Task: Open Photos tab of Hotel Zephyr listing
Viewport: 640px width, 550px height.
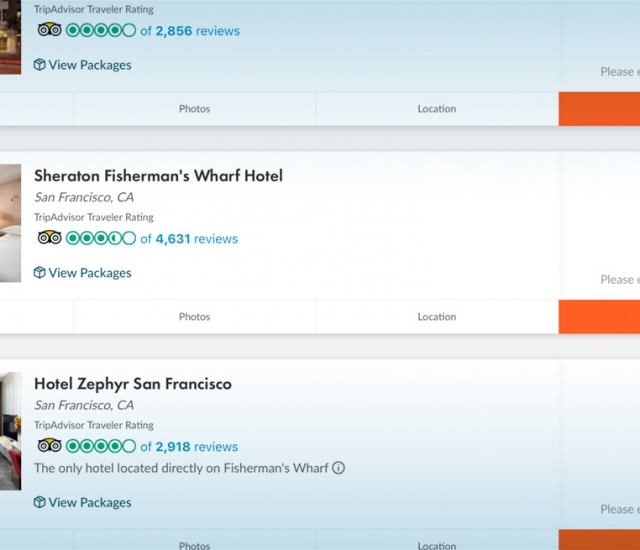Action: click(x=194, y=542)
